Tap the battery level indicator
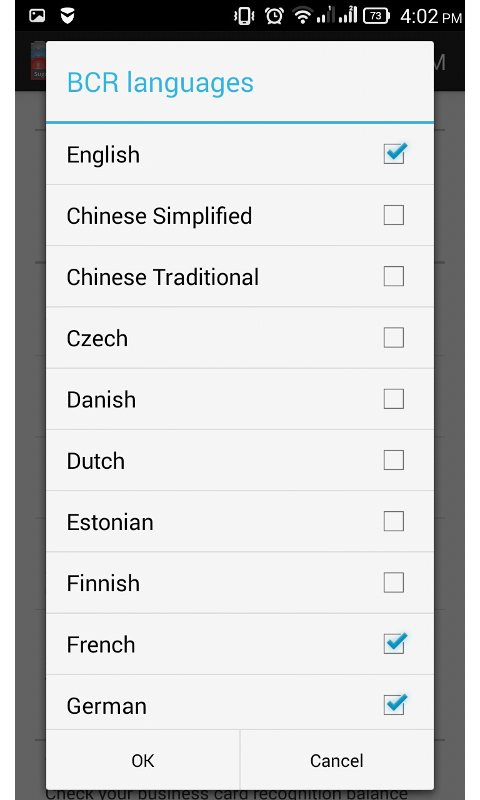 [x=376, y=16]
